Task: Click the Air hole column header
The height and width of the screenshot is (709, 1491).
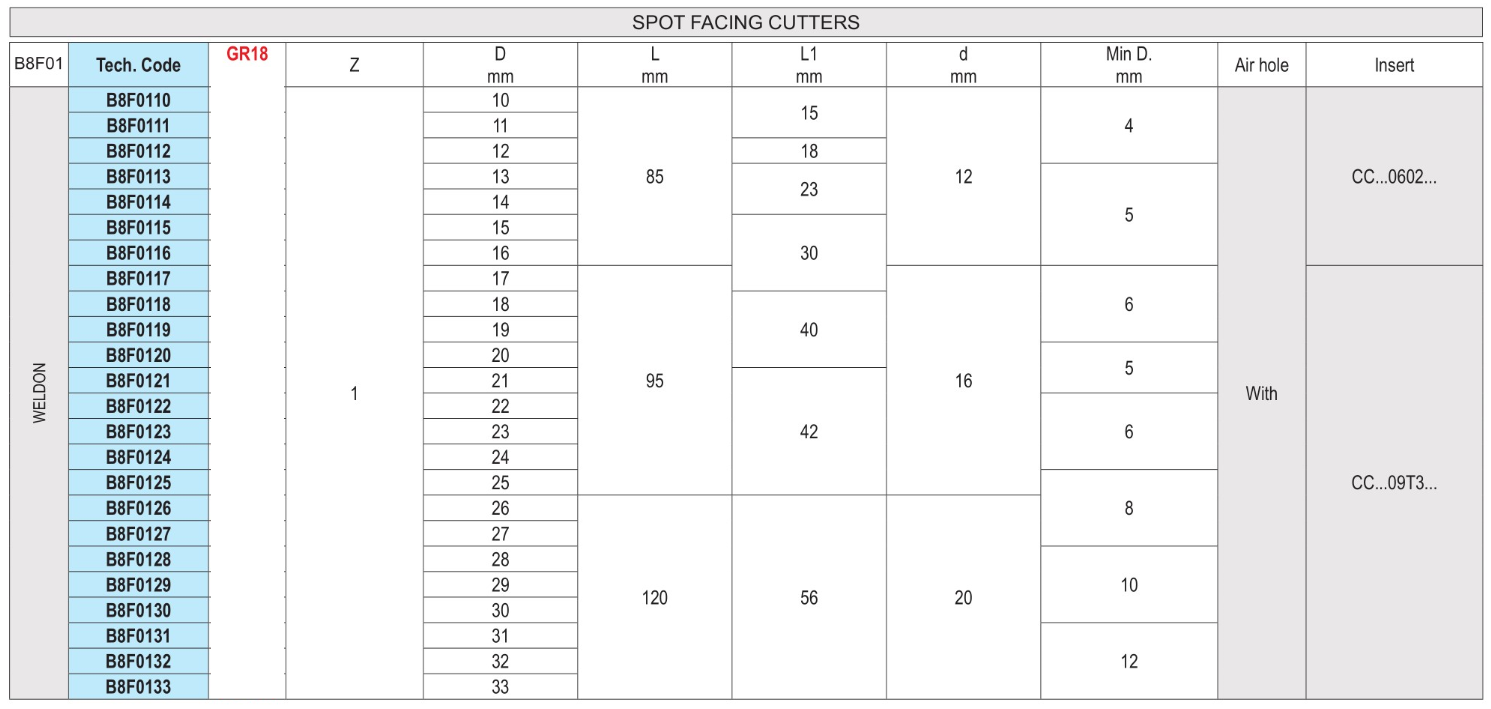Action: [1261, 65]
